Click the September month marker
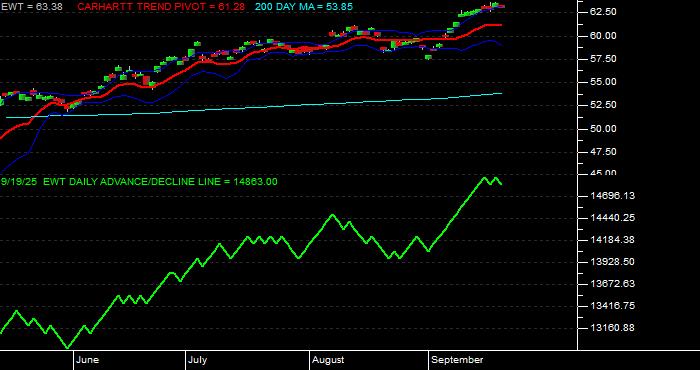This screenshot has width=700, height=370. 458,360
